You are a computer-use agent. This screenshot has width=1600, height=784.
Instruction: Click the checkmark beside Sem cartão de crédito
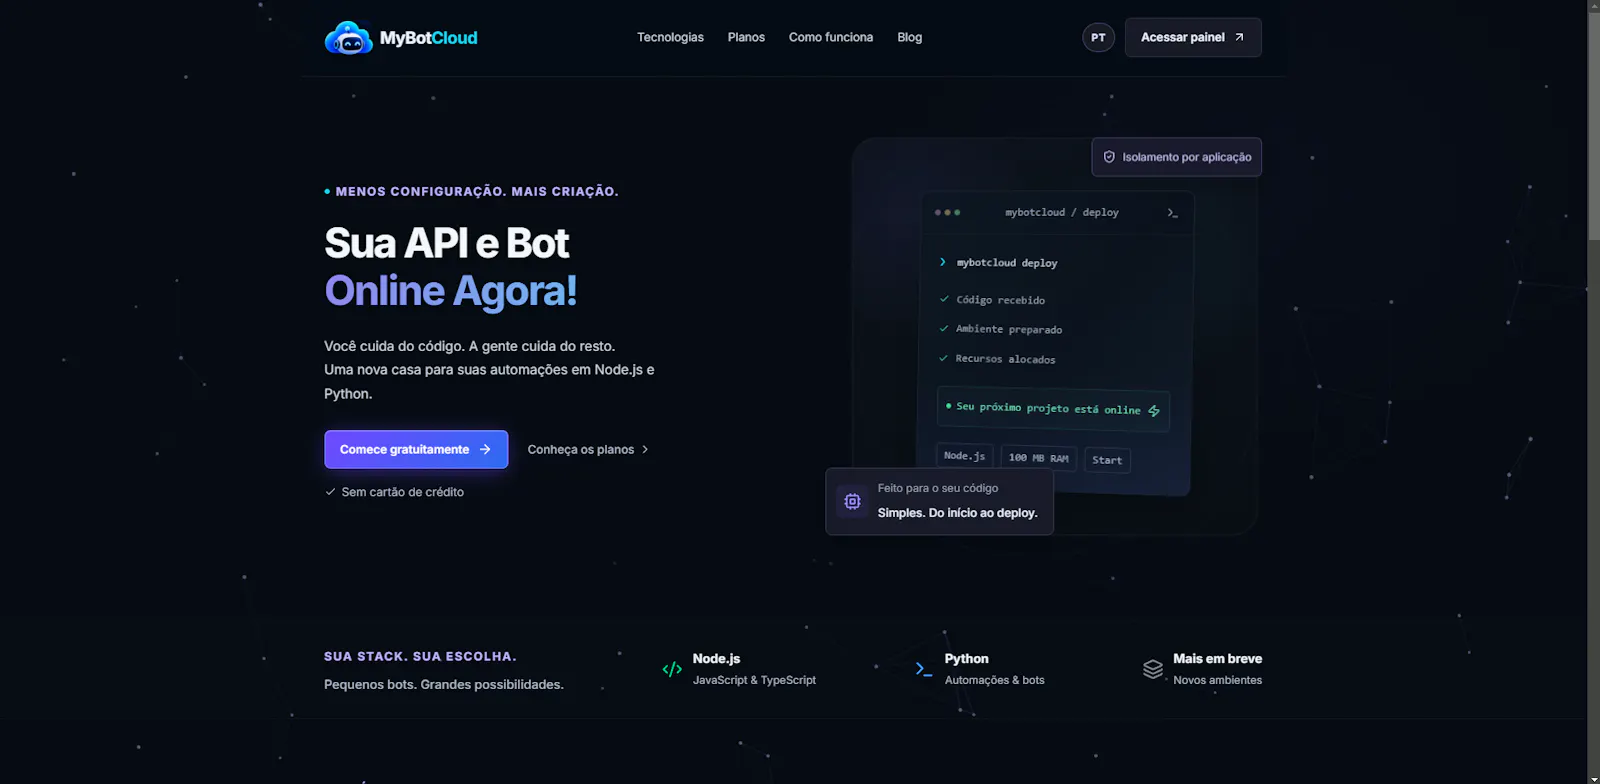coord(330,492)
